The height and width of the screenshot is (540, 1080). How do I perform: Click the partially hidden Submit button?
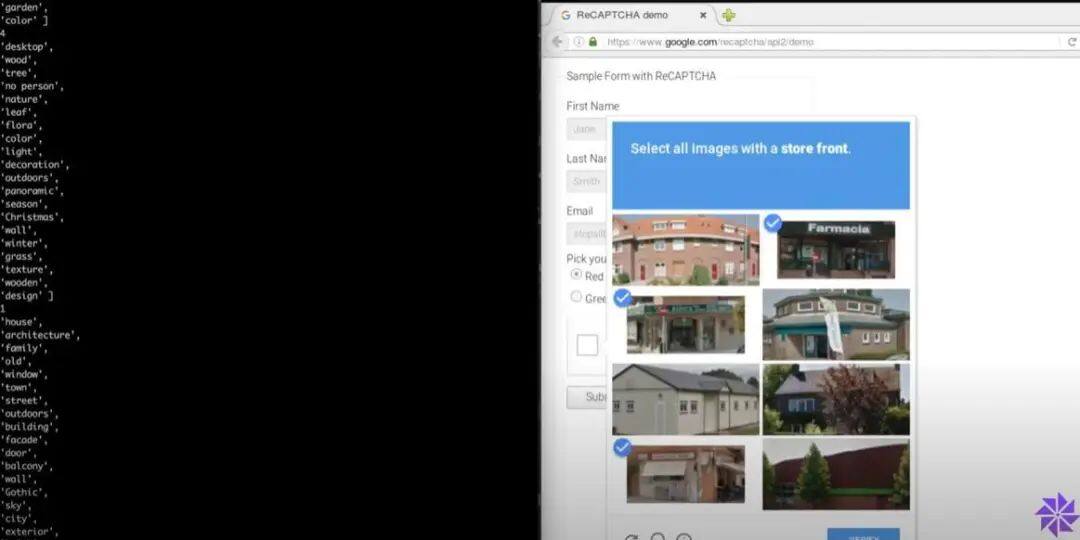[587, 397]
